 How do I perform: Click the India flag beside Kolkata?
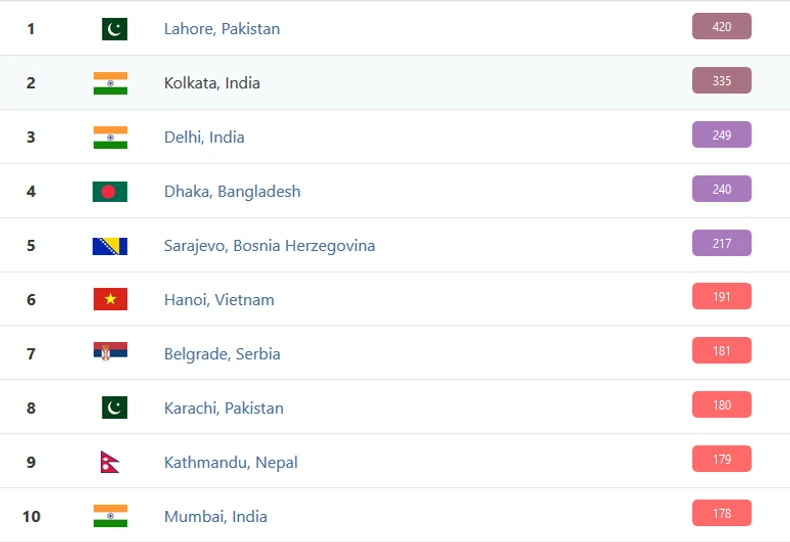coord(110,83)
